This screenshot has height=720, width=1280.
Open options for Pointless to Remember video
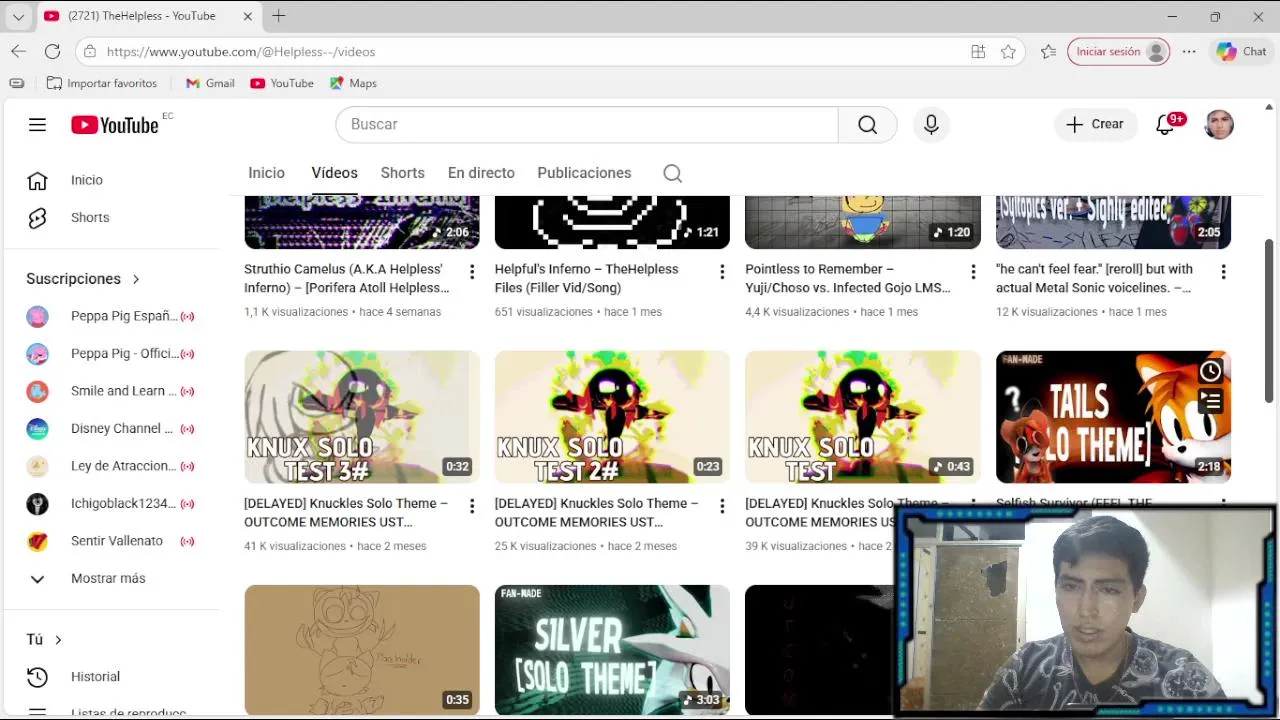click(x=973, y=271)
